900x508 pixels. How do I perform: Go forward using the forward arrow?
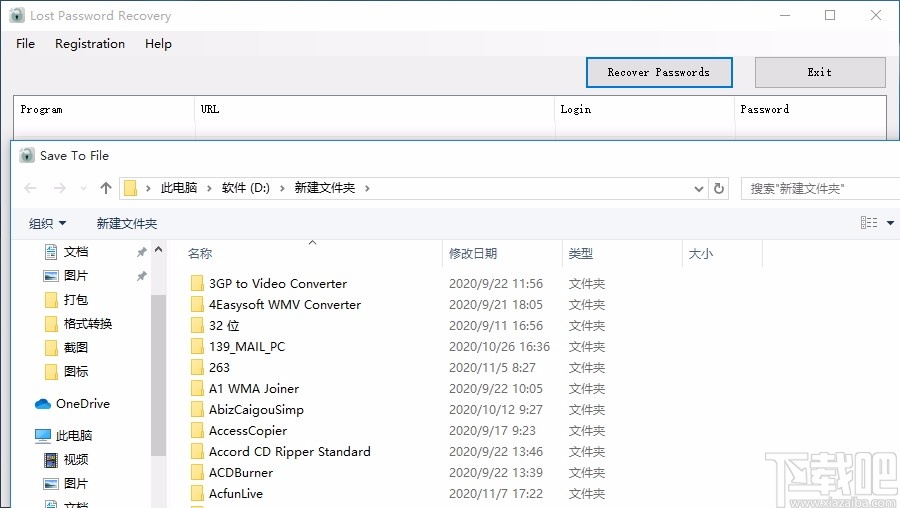60,188
